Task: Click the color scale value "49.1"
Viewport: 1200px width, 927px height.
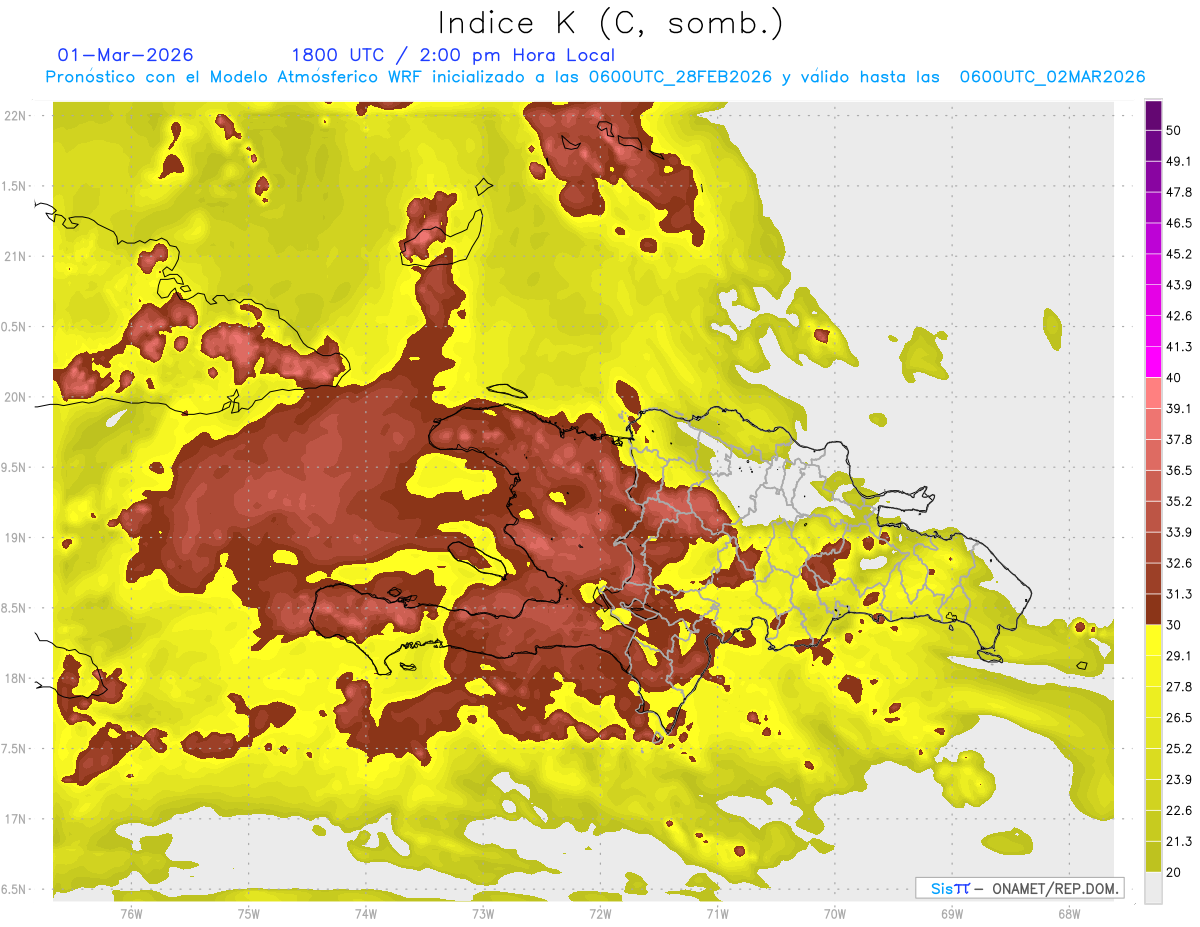Action: coord(1179,161)
